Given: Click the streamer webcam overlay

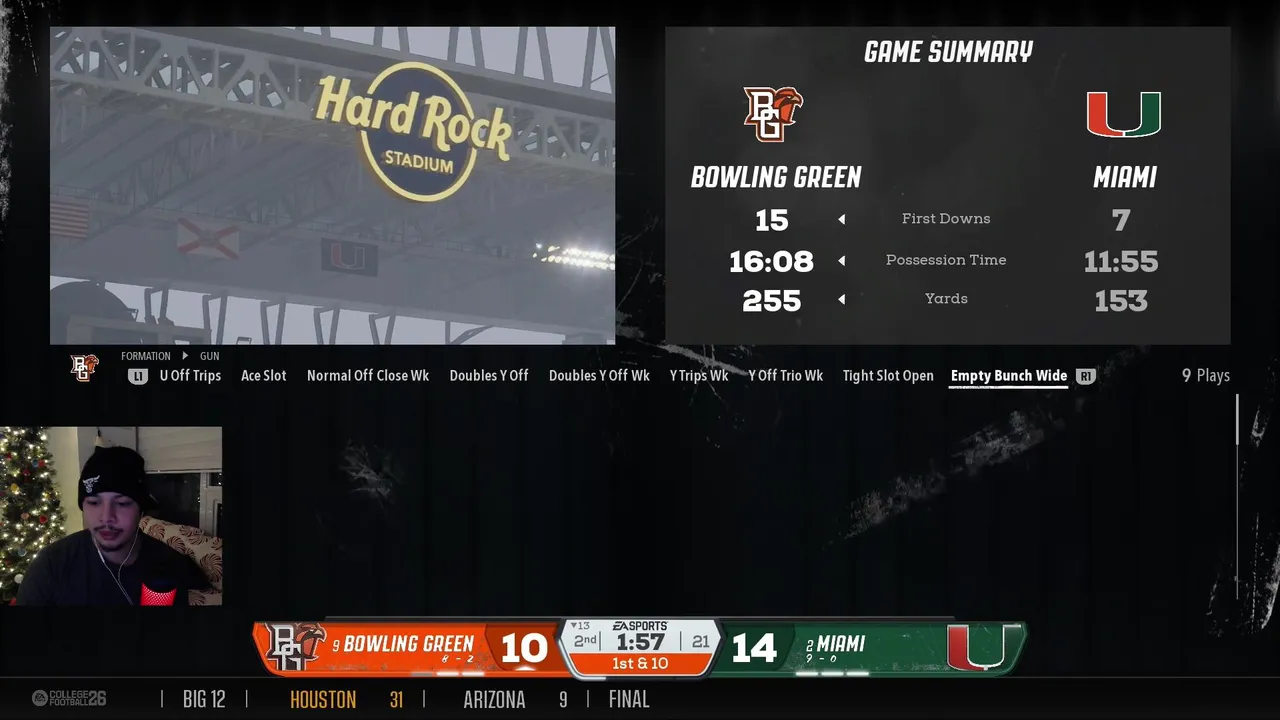Looking at the screenshot, I should [x=111, y=516].
